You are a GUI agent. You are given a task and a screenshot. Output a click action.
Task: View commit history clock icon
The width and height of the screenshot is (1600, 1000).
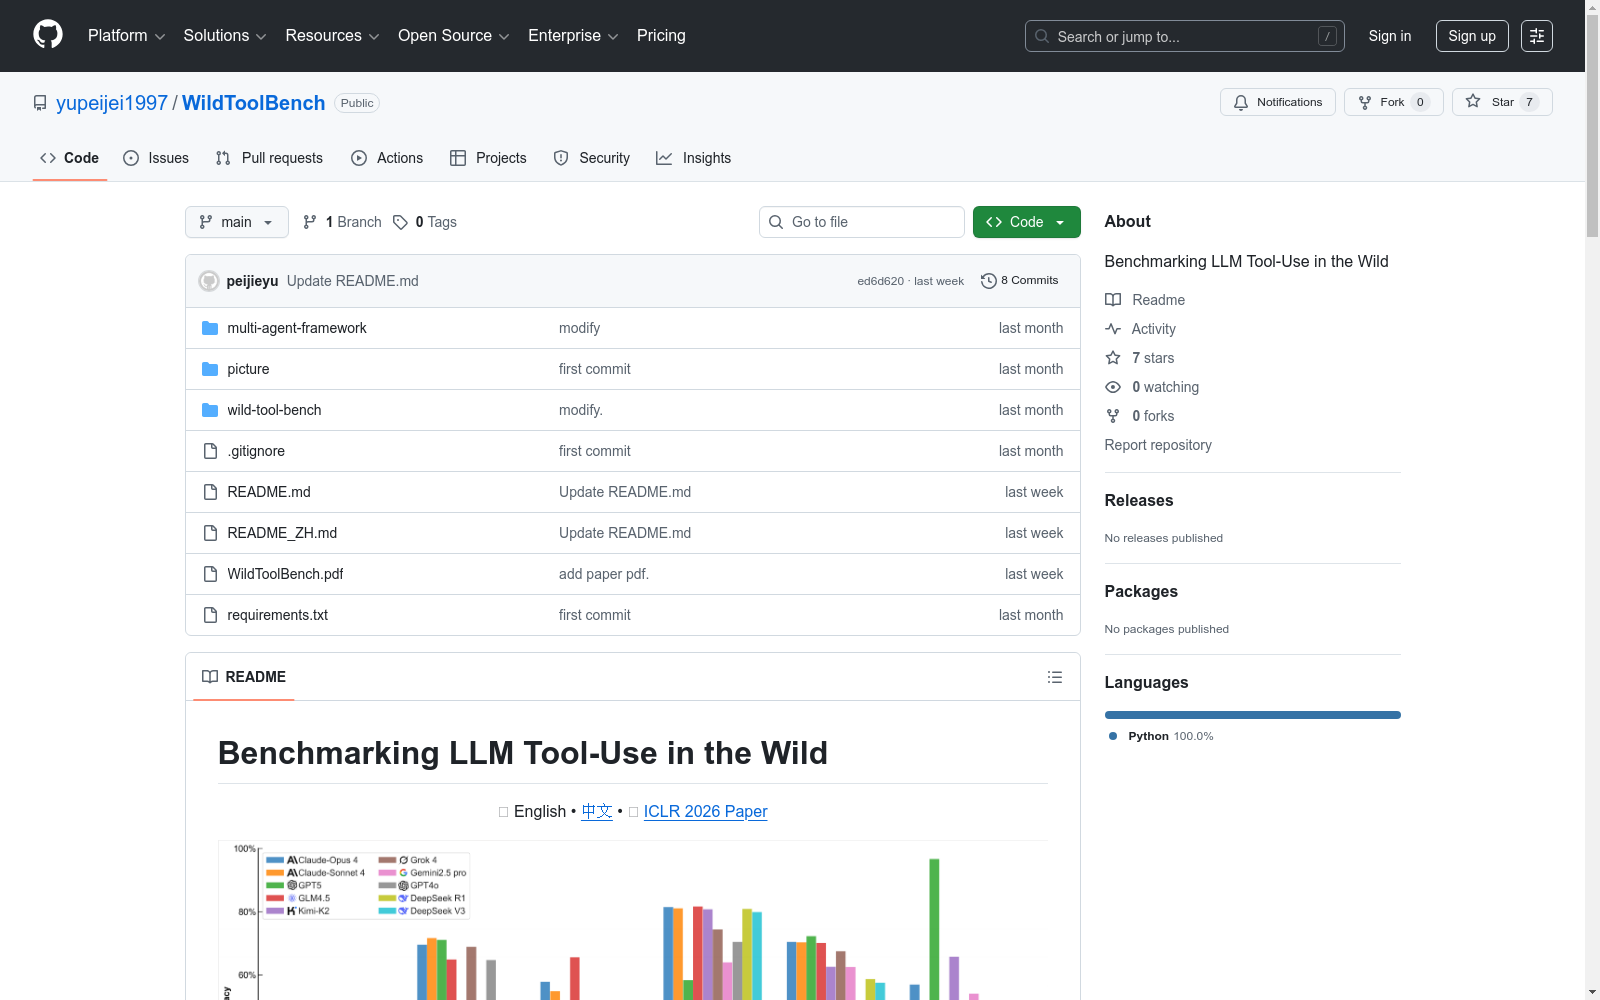989,281
